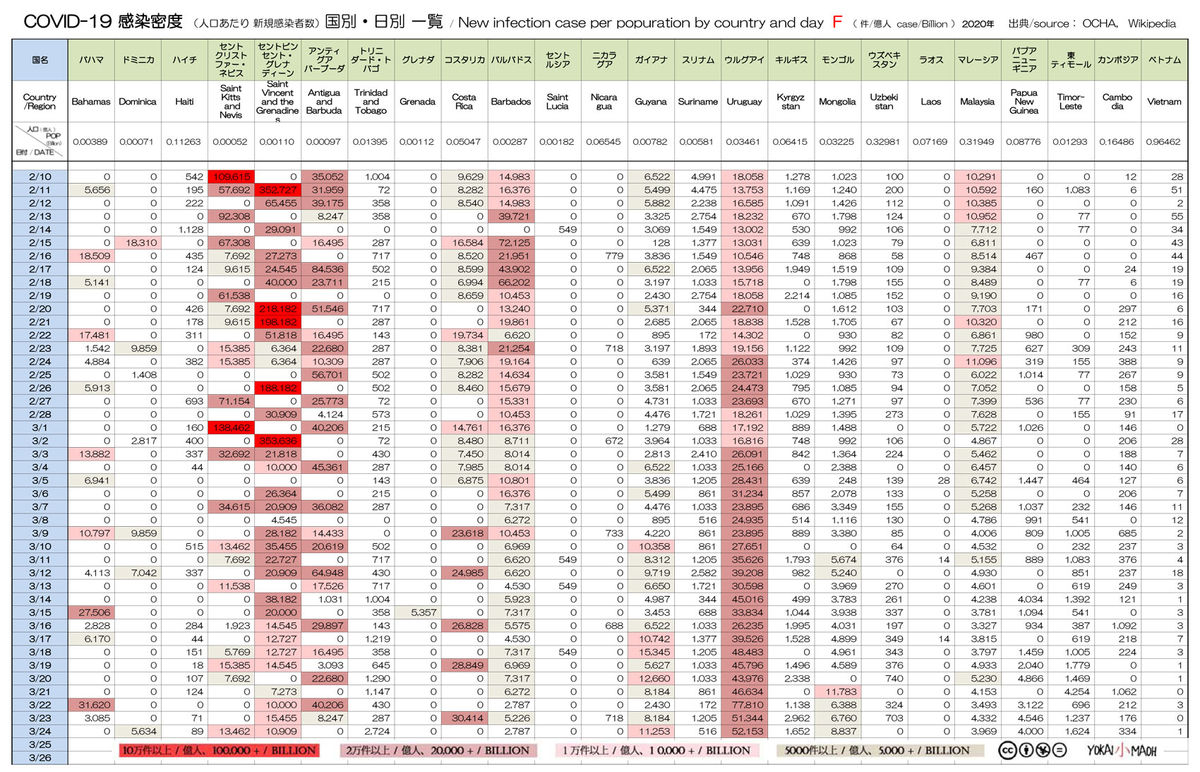Viewport: 1200px width, 772px height.
Task: Select the 'Costa Rica' column header
Action: [x=462, y=102]
